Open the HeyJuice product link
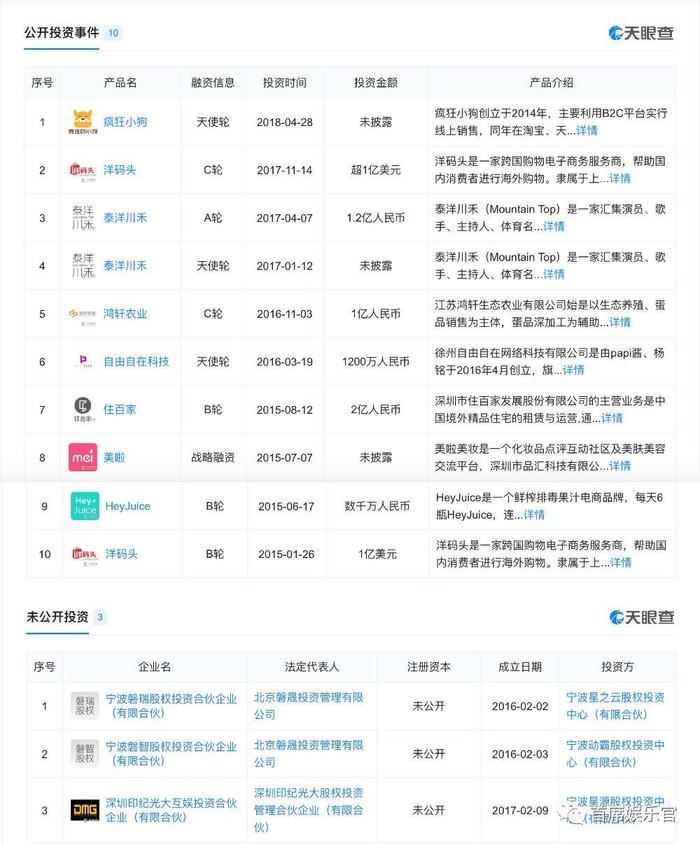700x845 pixels. (x=128, y=506)
